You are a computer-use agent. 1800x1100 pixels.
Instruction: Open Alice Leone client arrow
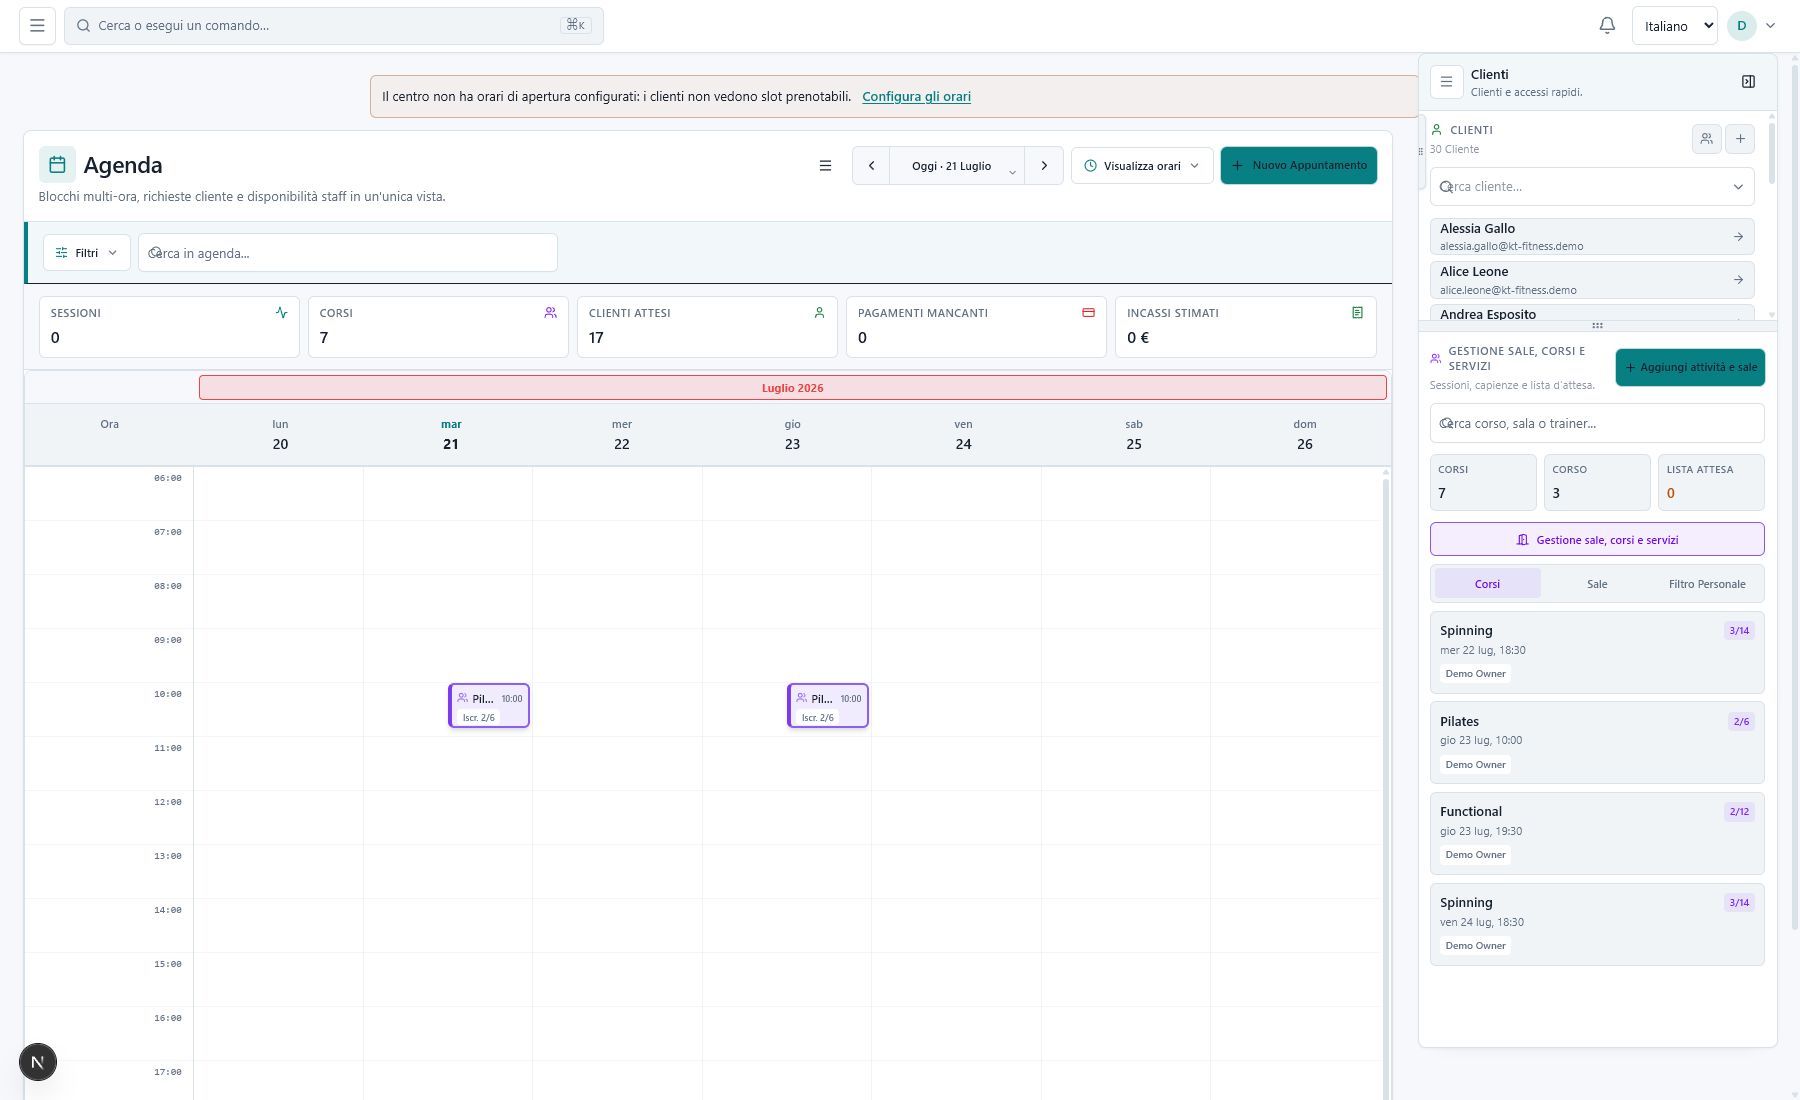1738,280
